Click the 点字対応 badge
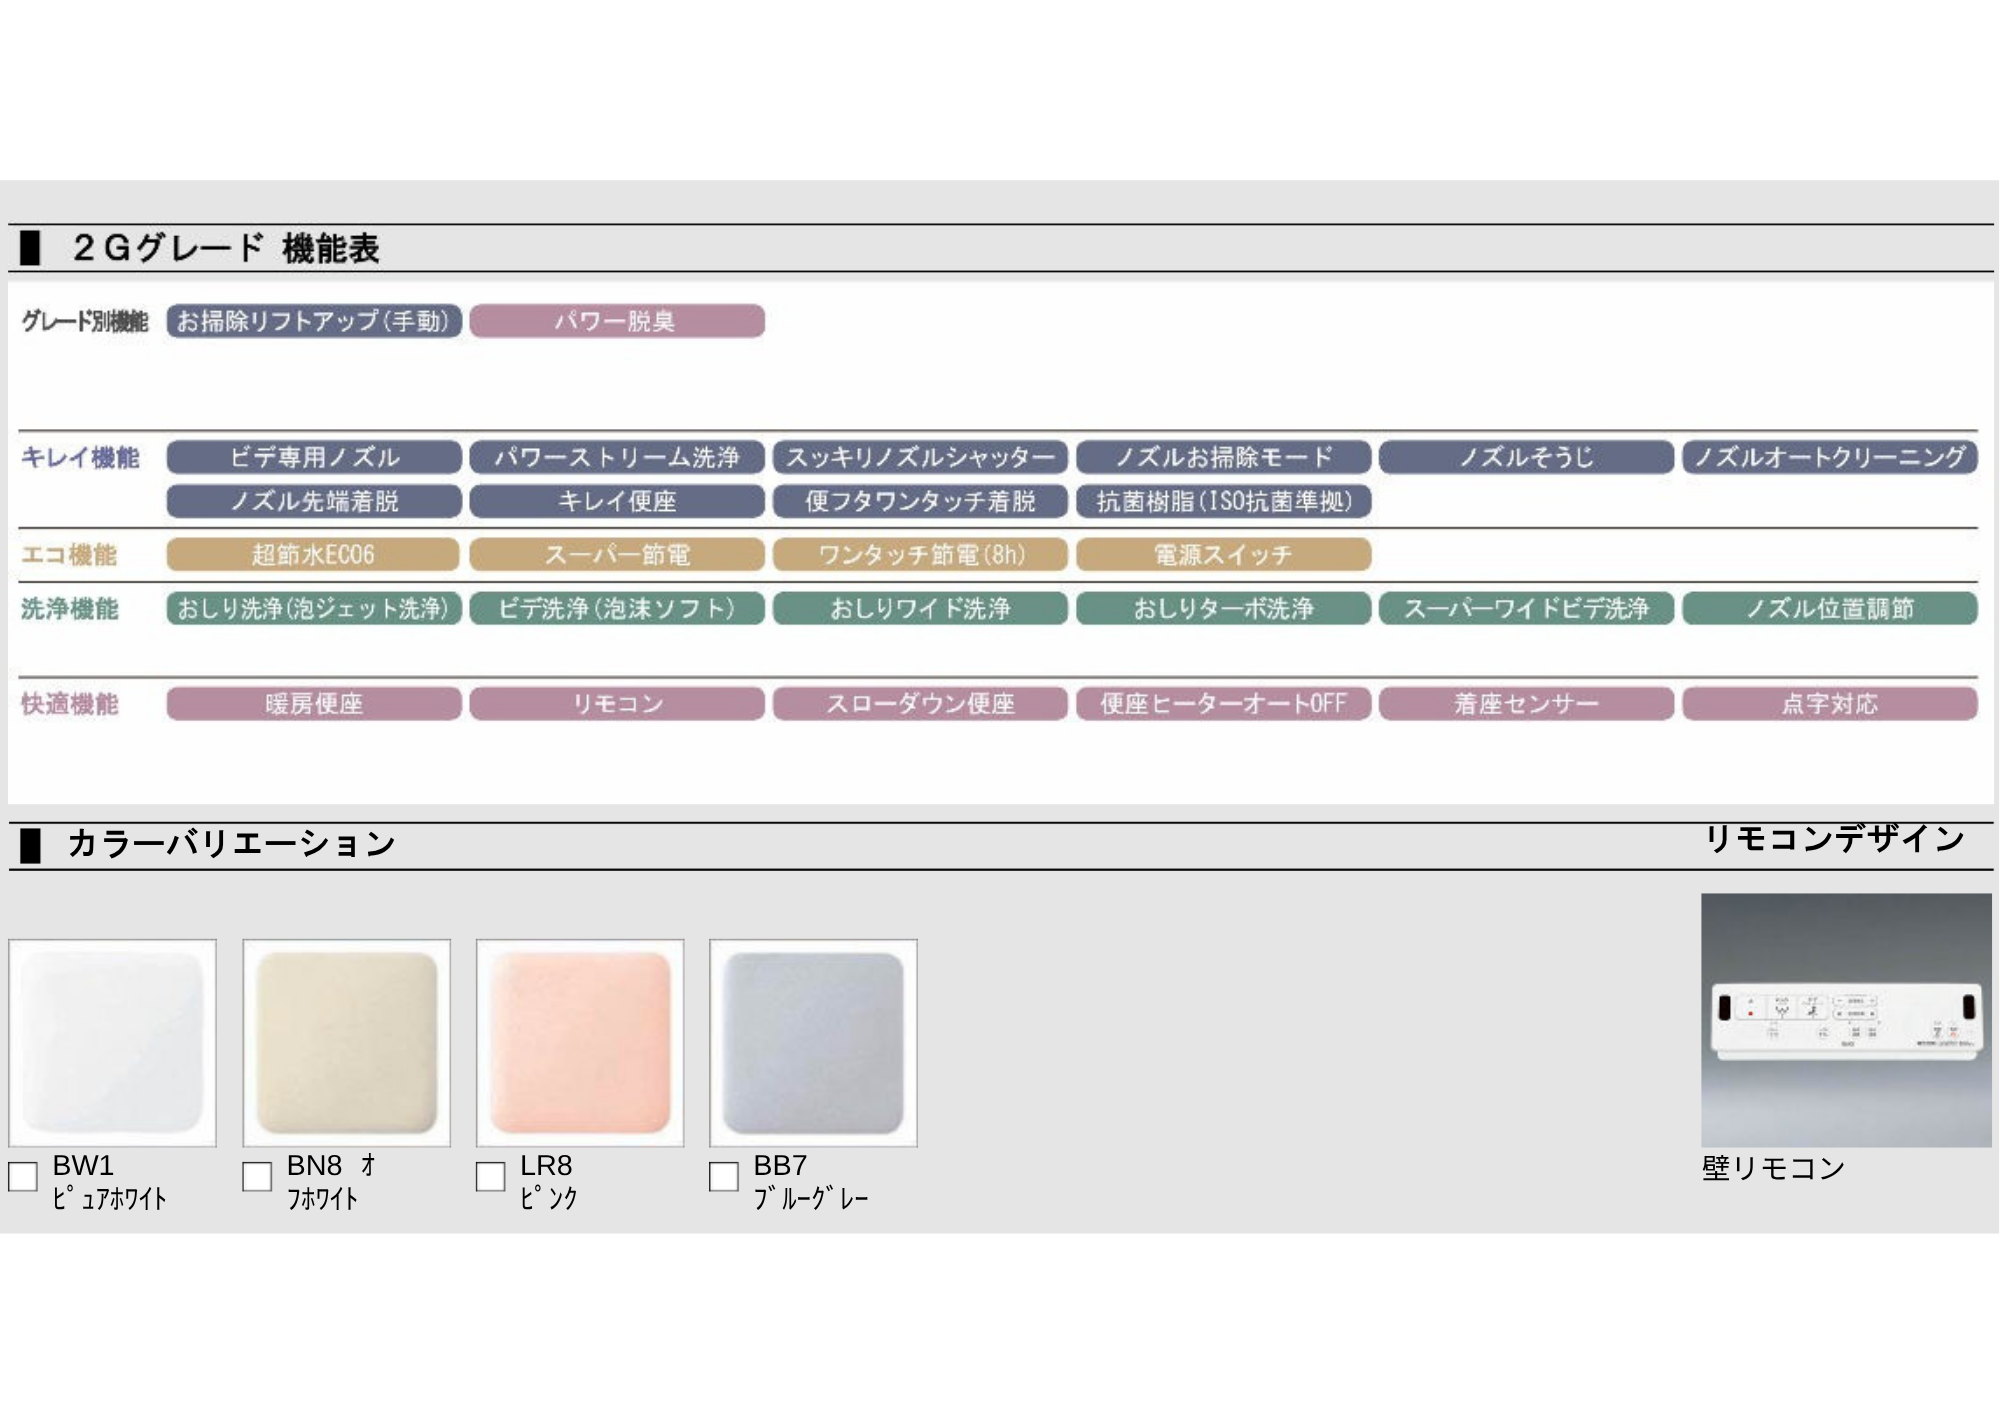The width and height of the screenshot is (2000, 1414). [x=1829, y=704]
